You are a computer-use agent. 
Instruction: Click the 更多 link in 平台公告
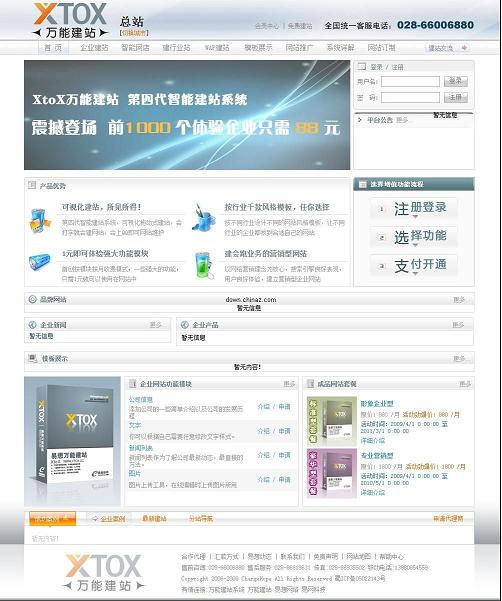[x=402, y=120]
